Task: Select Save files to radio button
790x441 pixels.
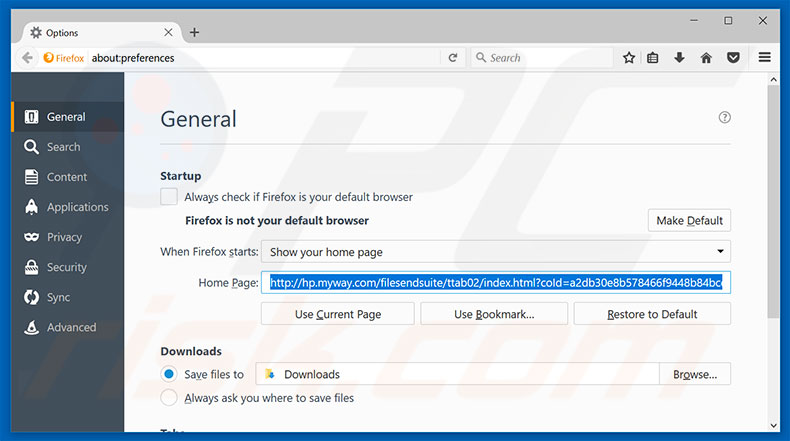Action: coord(169,374)
